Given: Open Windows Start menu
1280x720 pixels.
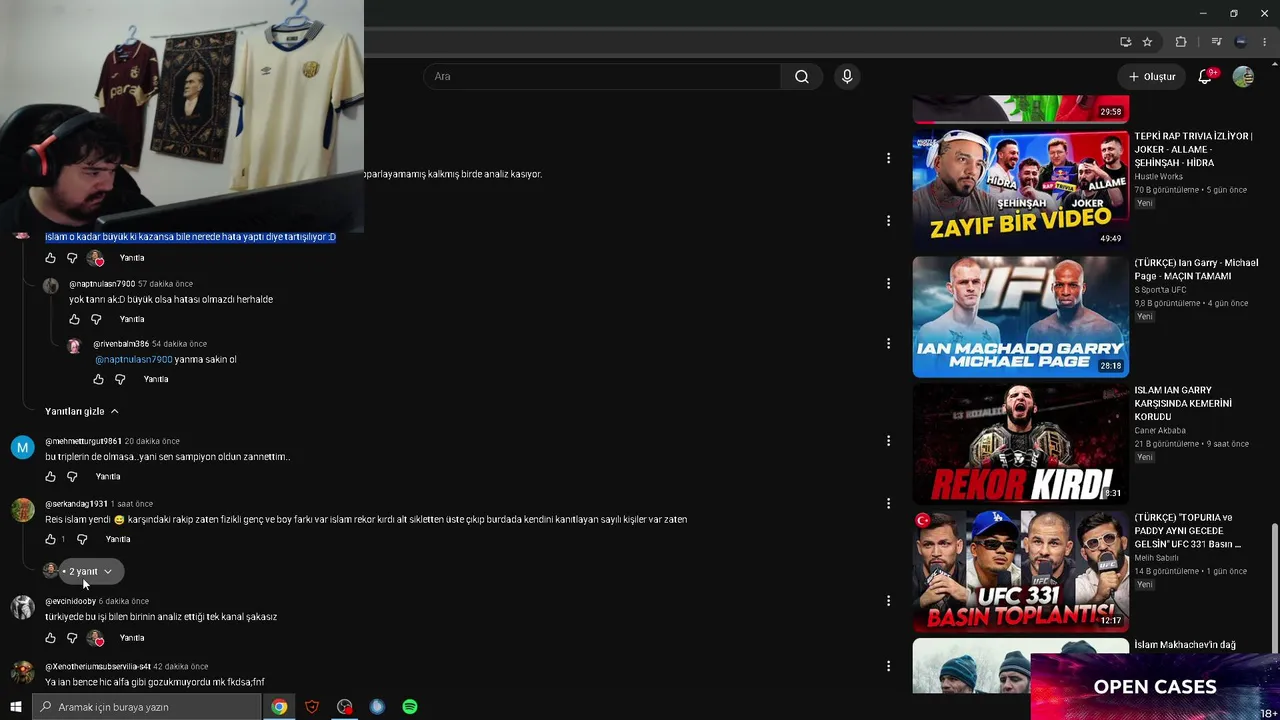Looking at the screenshot, I should coord(15,707).
